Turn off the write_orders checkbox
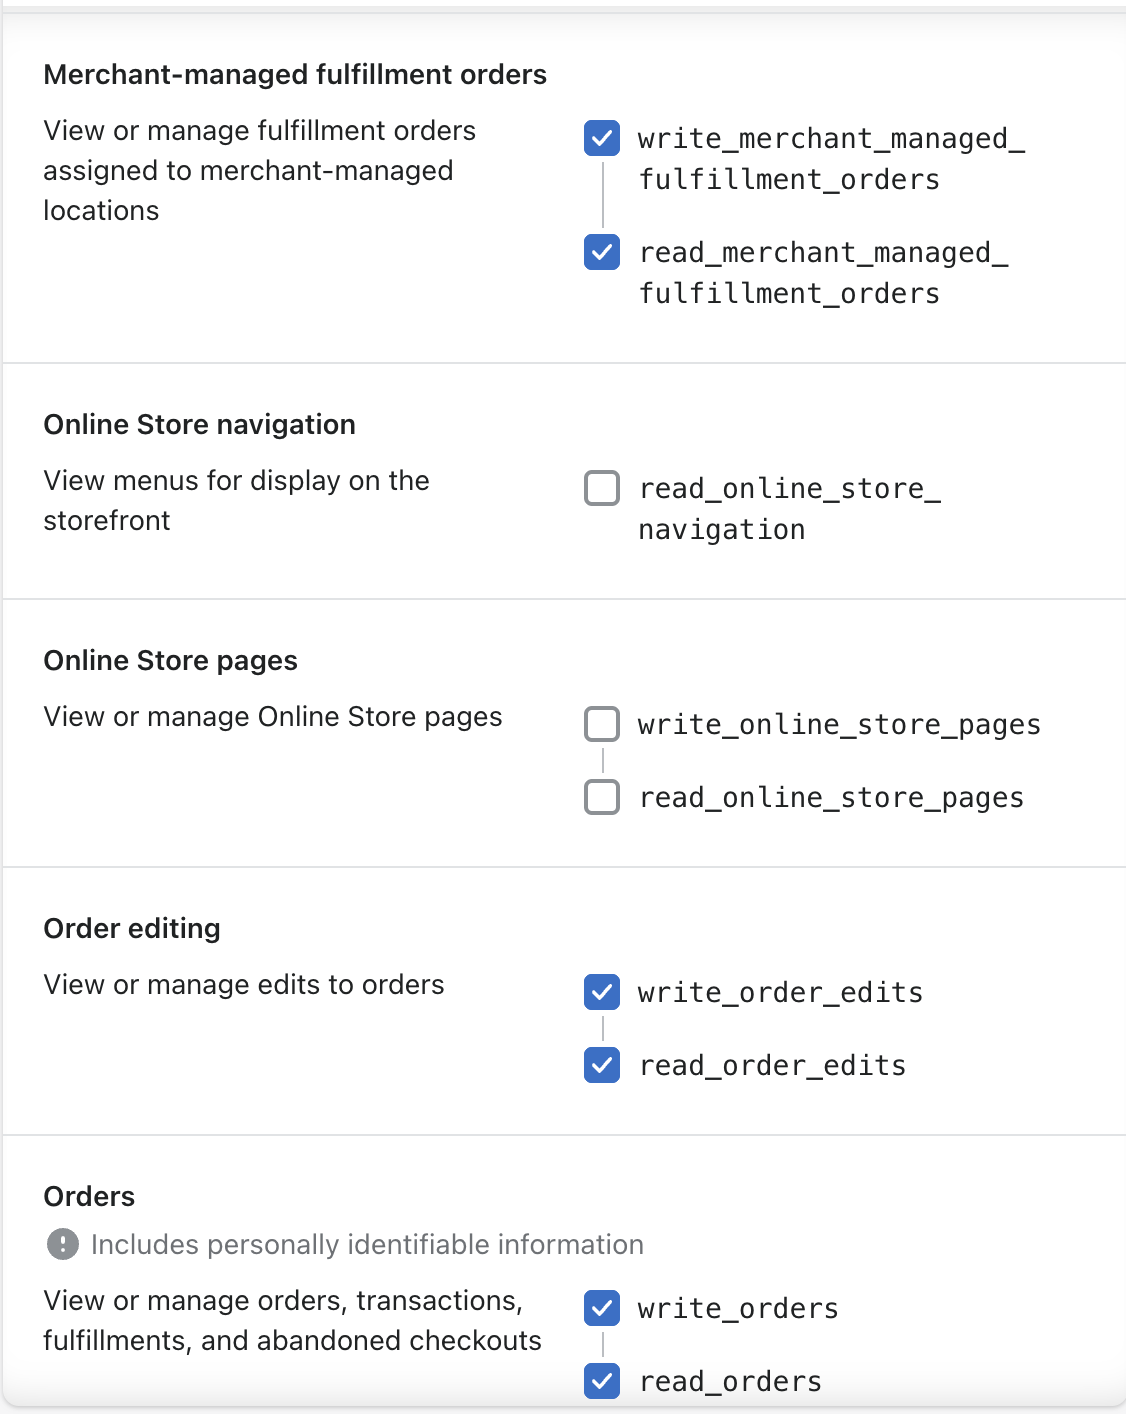The width and height of the screenshot is (1126, 1414). click(x=602, y=1308)
